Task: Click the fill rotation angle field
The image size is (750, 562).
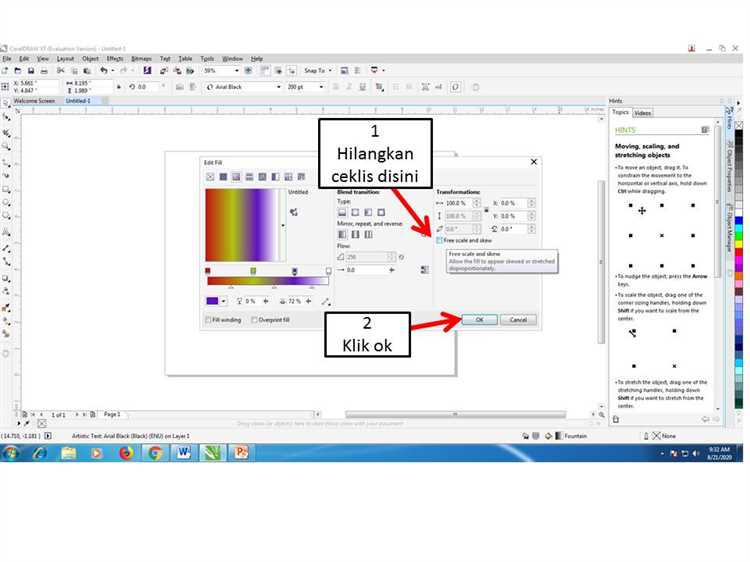Action: tap(513, 229)
